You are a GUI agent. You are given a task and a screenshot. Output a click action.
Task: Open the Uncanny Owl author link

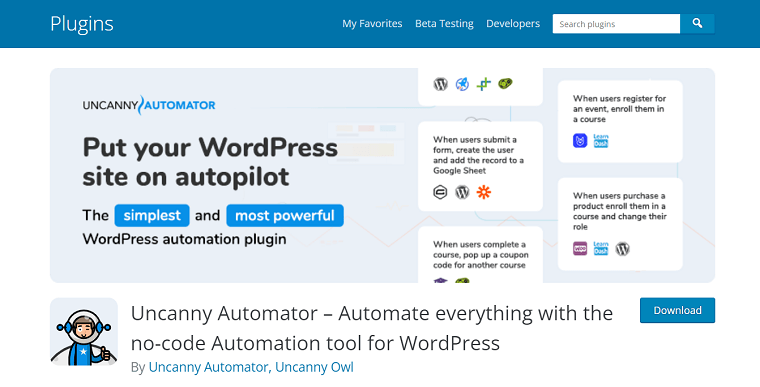pyautogui.click(x=315, y=367)
